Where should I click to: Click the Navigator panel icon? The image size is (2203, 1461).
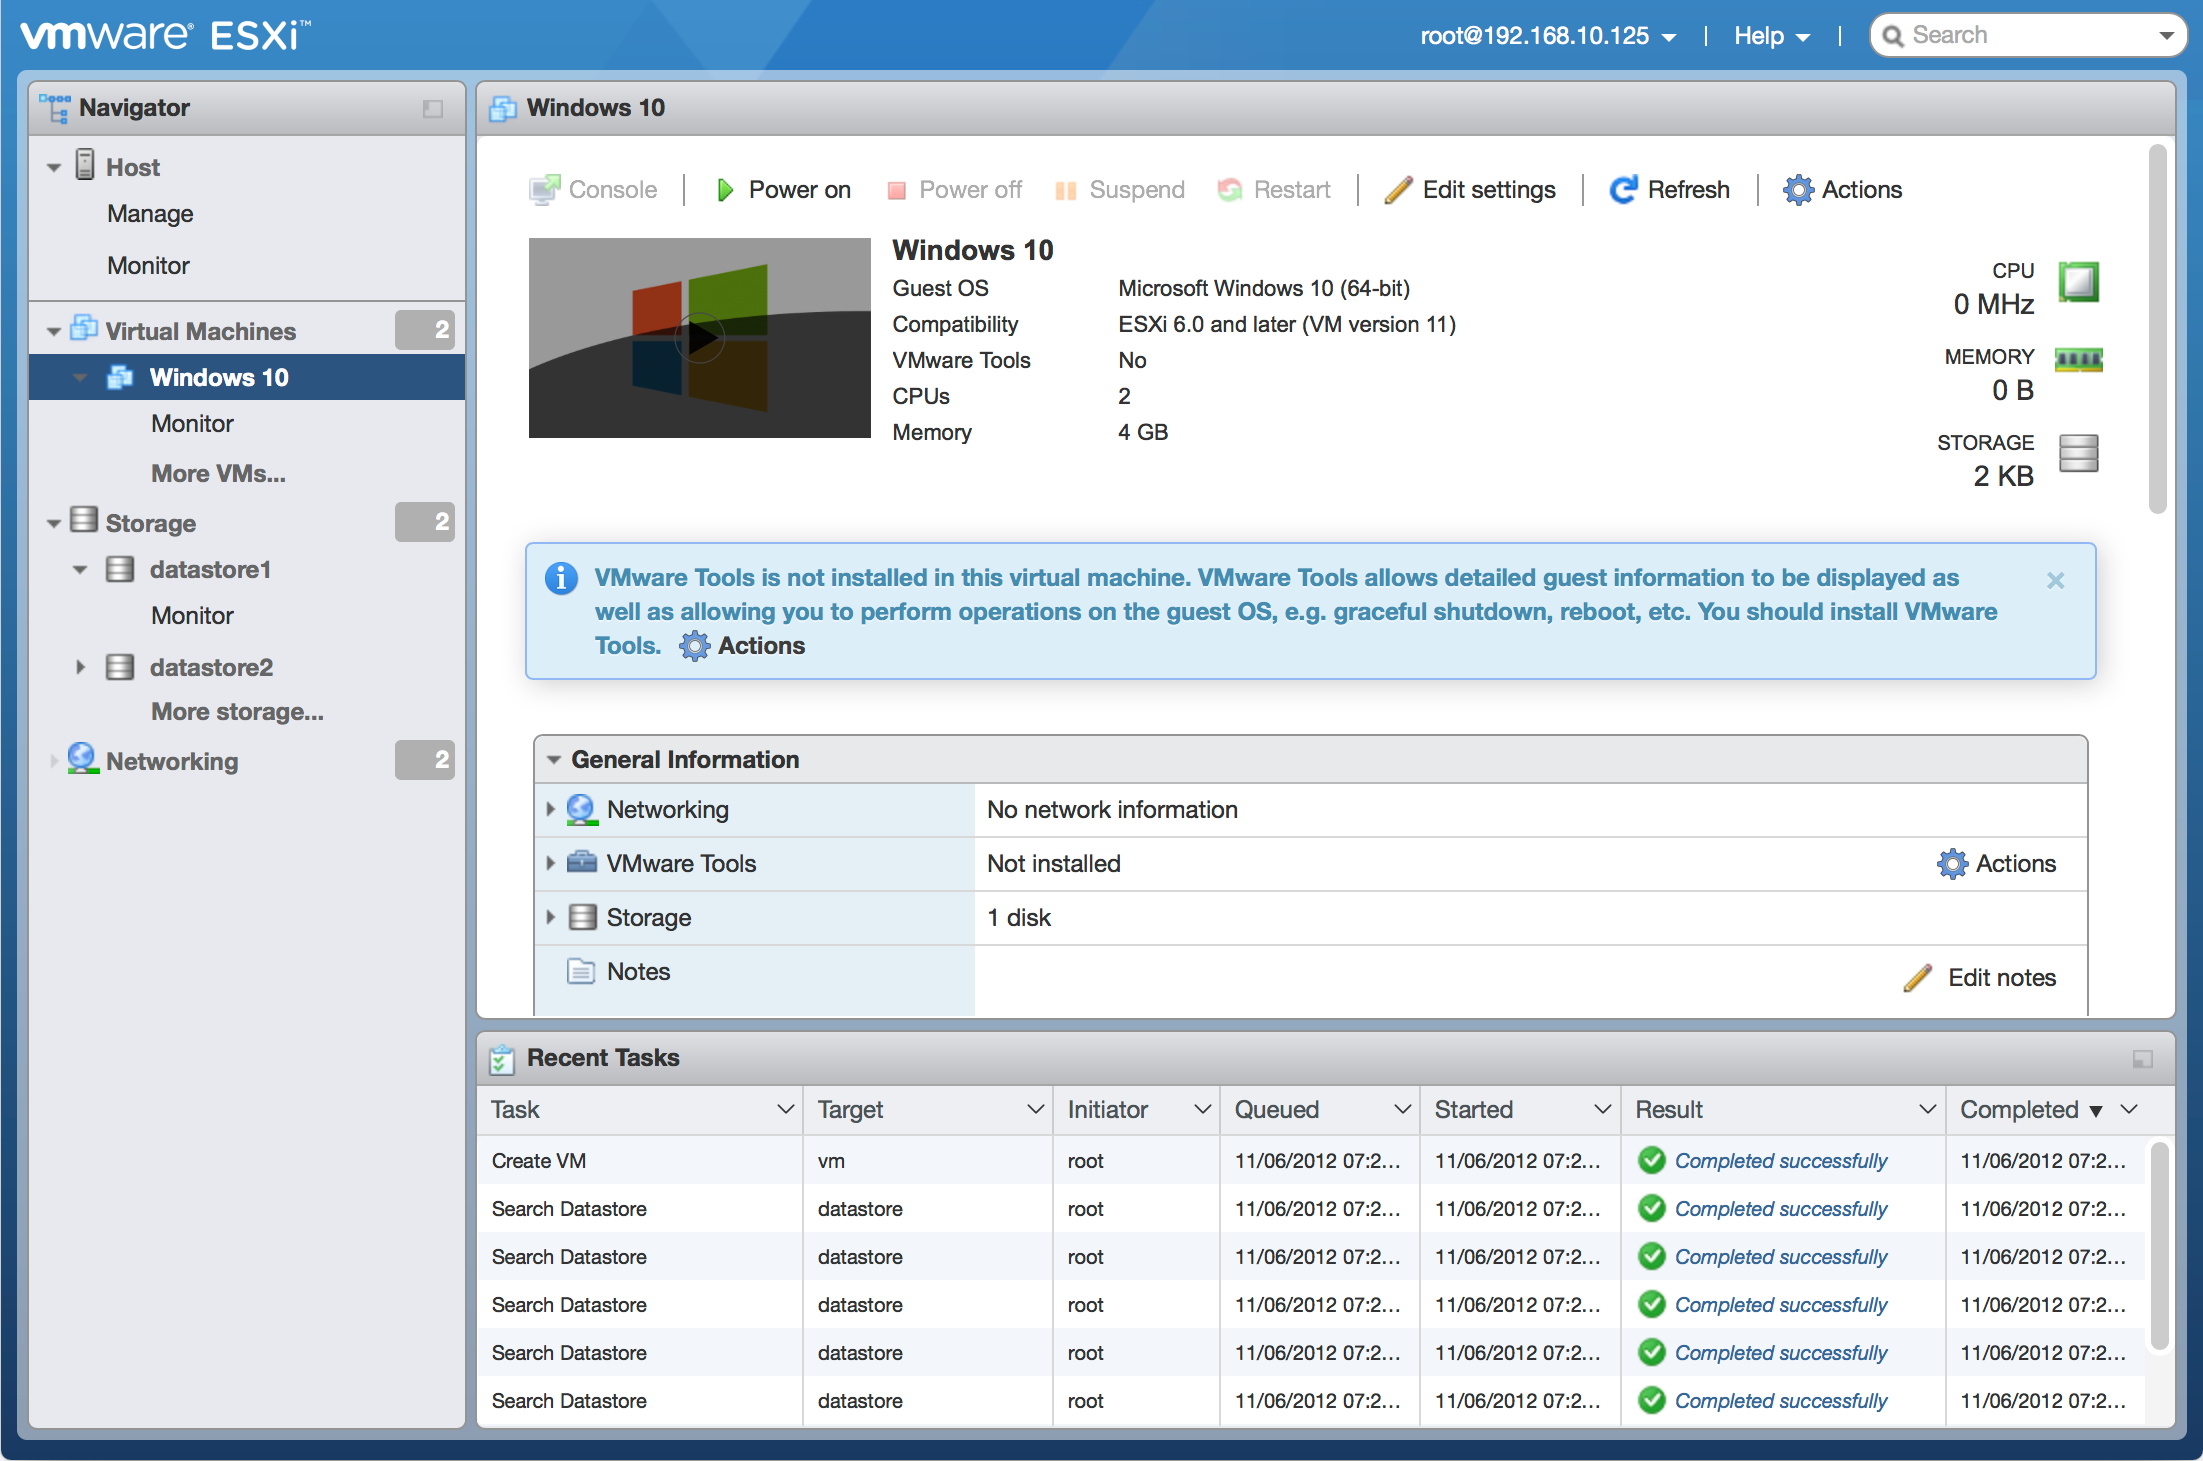pyautogui.click(x=54, y=108)
